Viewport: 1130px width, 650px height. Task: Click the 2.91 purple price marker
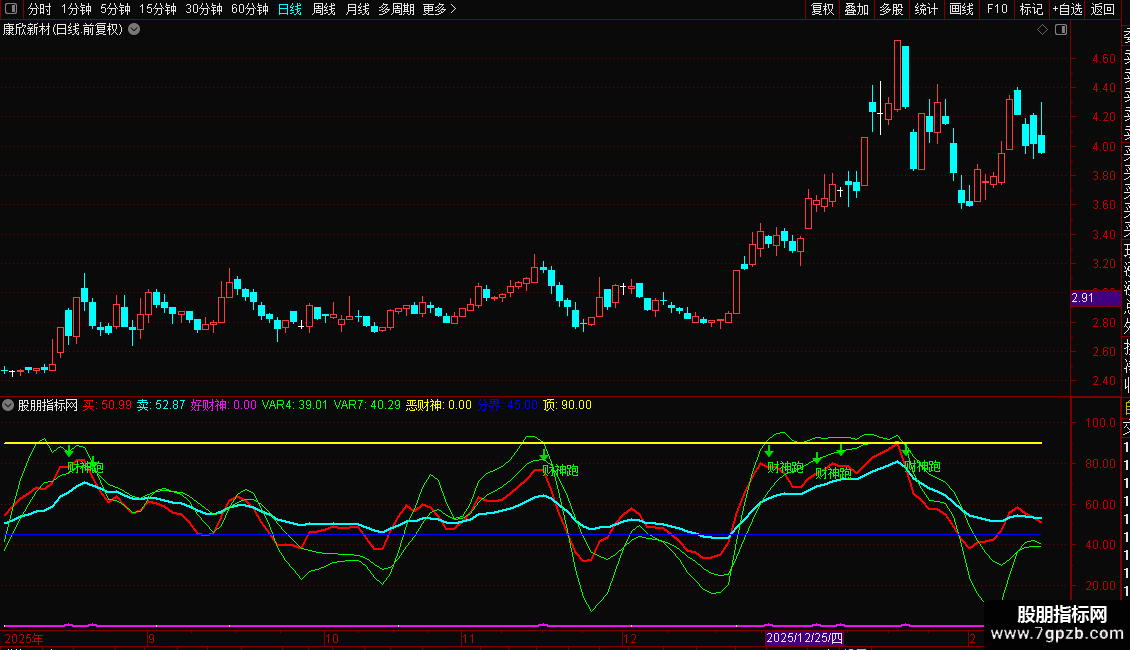pos(1082,298)
